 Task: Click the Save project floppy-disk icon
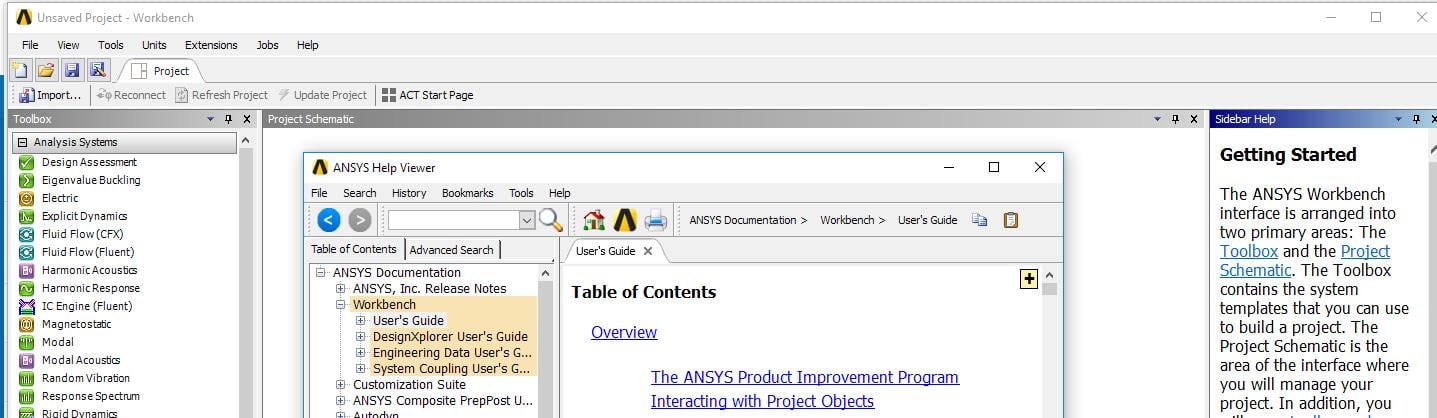click(72, 70)
